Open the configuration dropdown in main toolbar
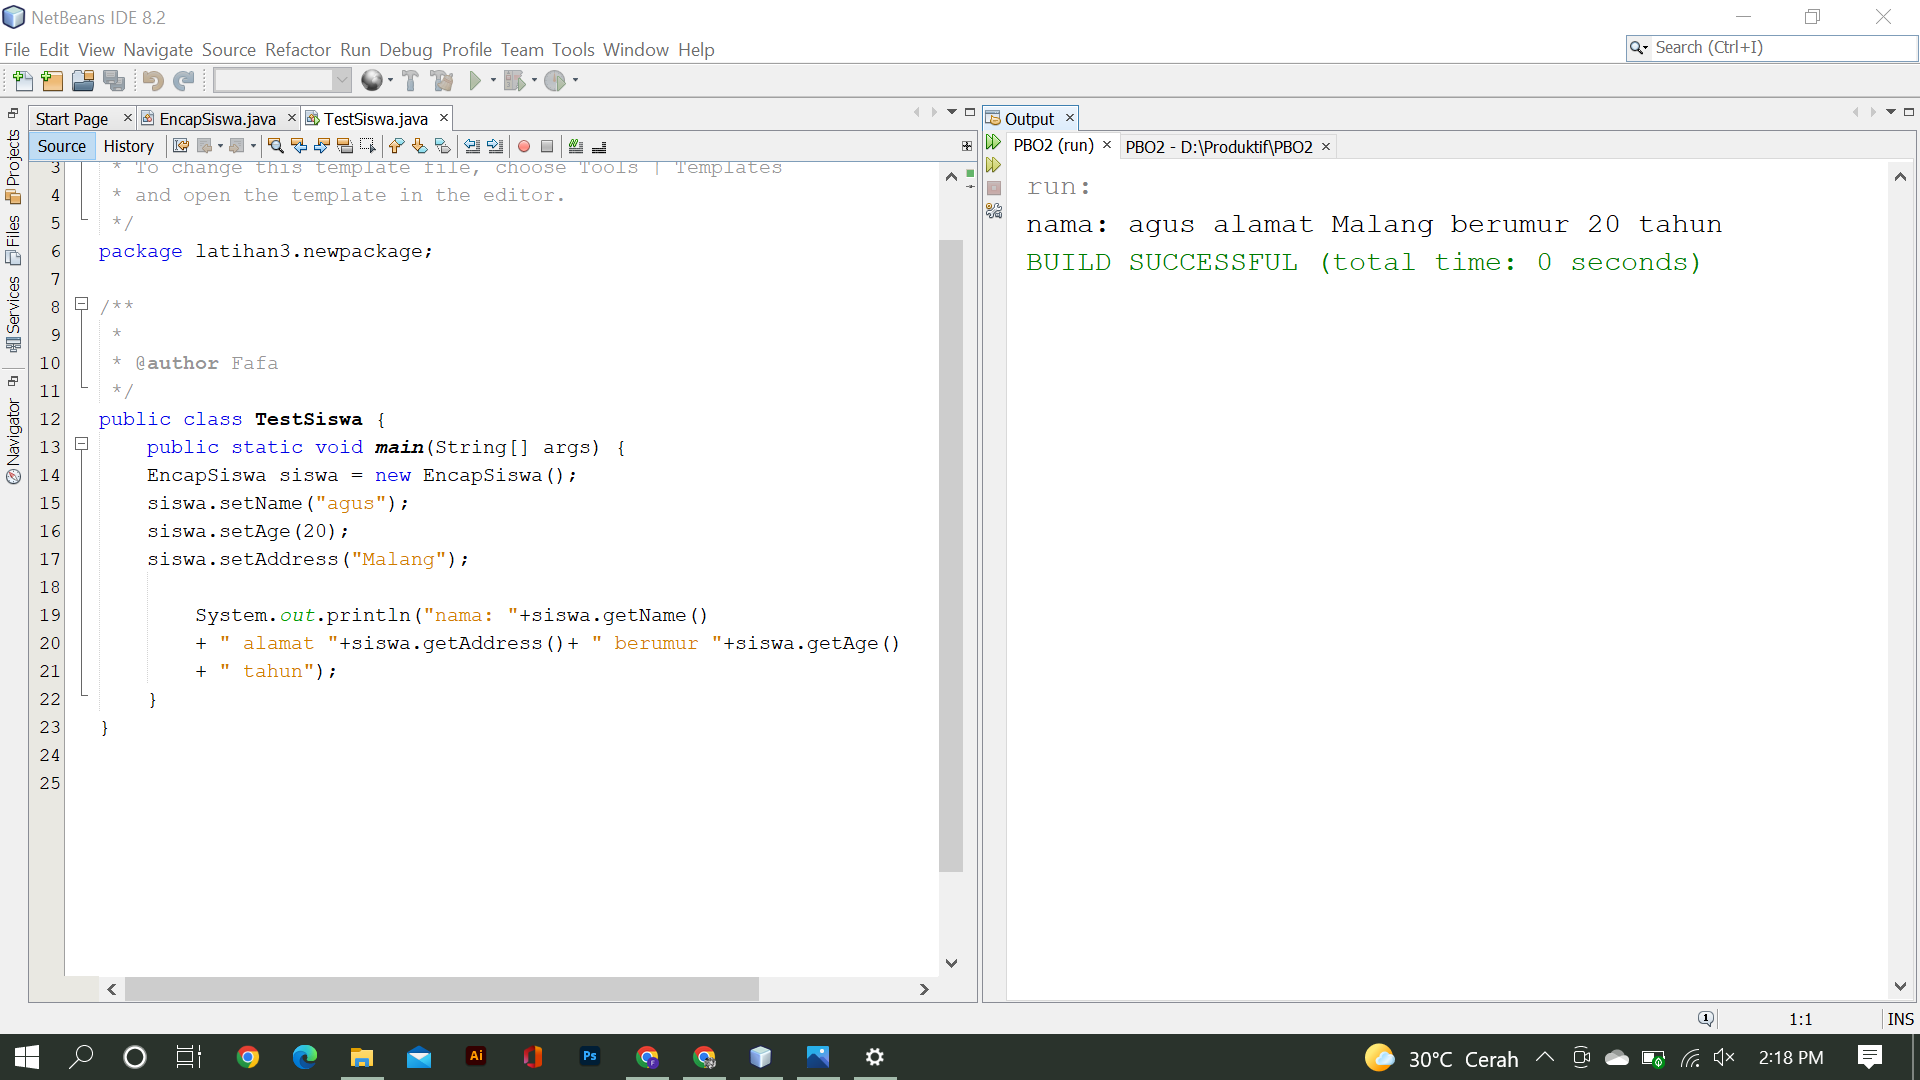This screenshot has height=1080, width=1920. 343,80
